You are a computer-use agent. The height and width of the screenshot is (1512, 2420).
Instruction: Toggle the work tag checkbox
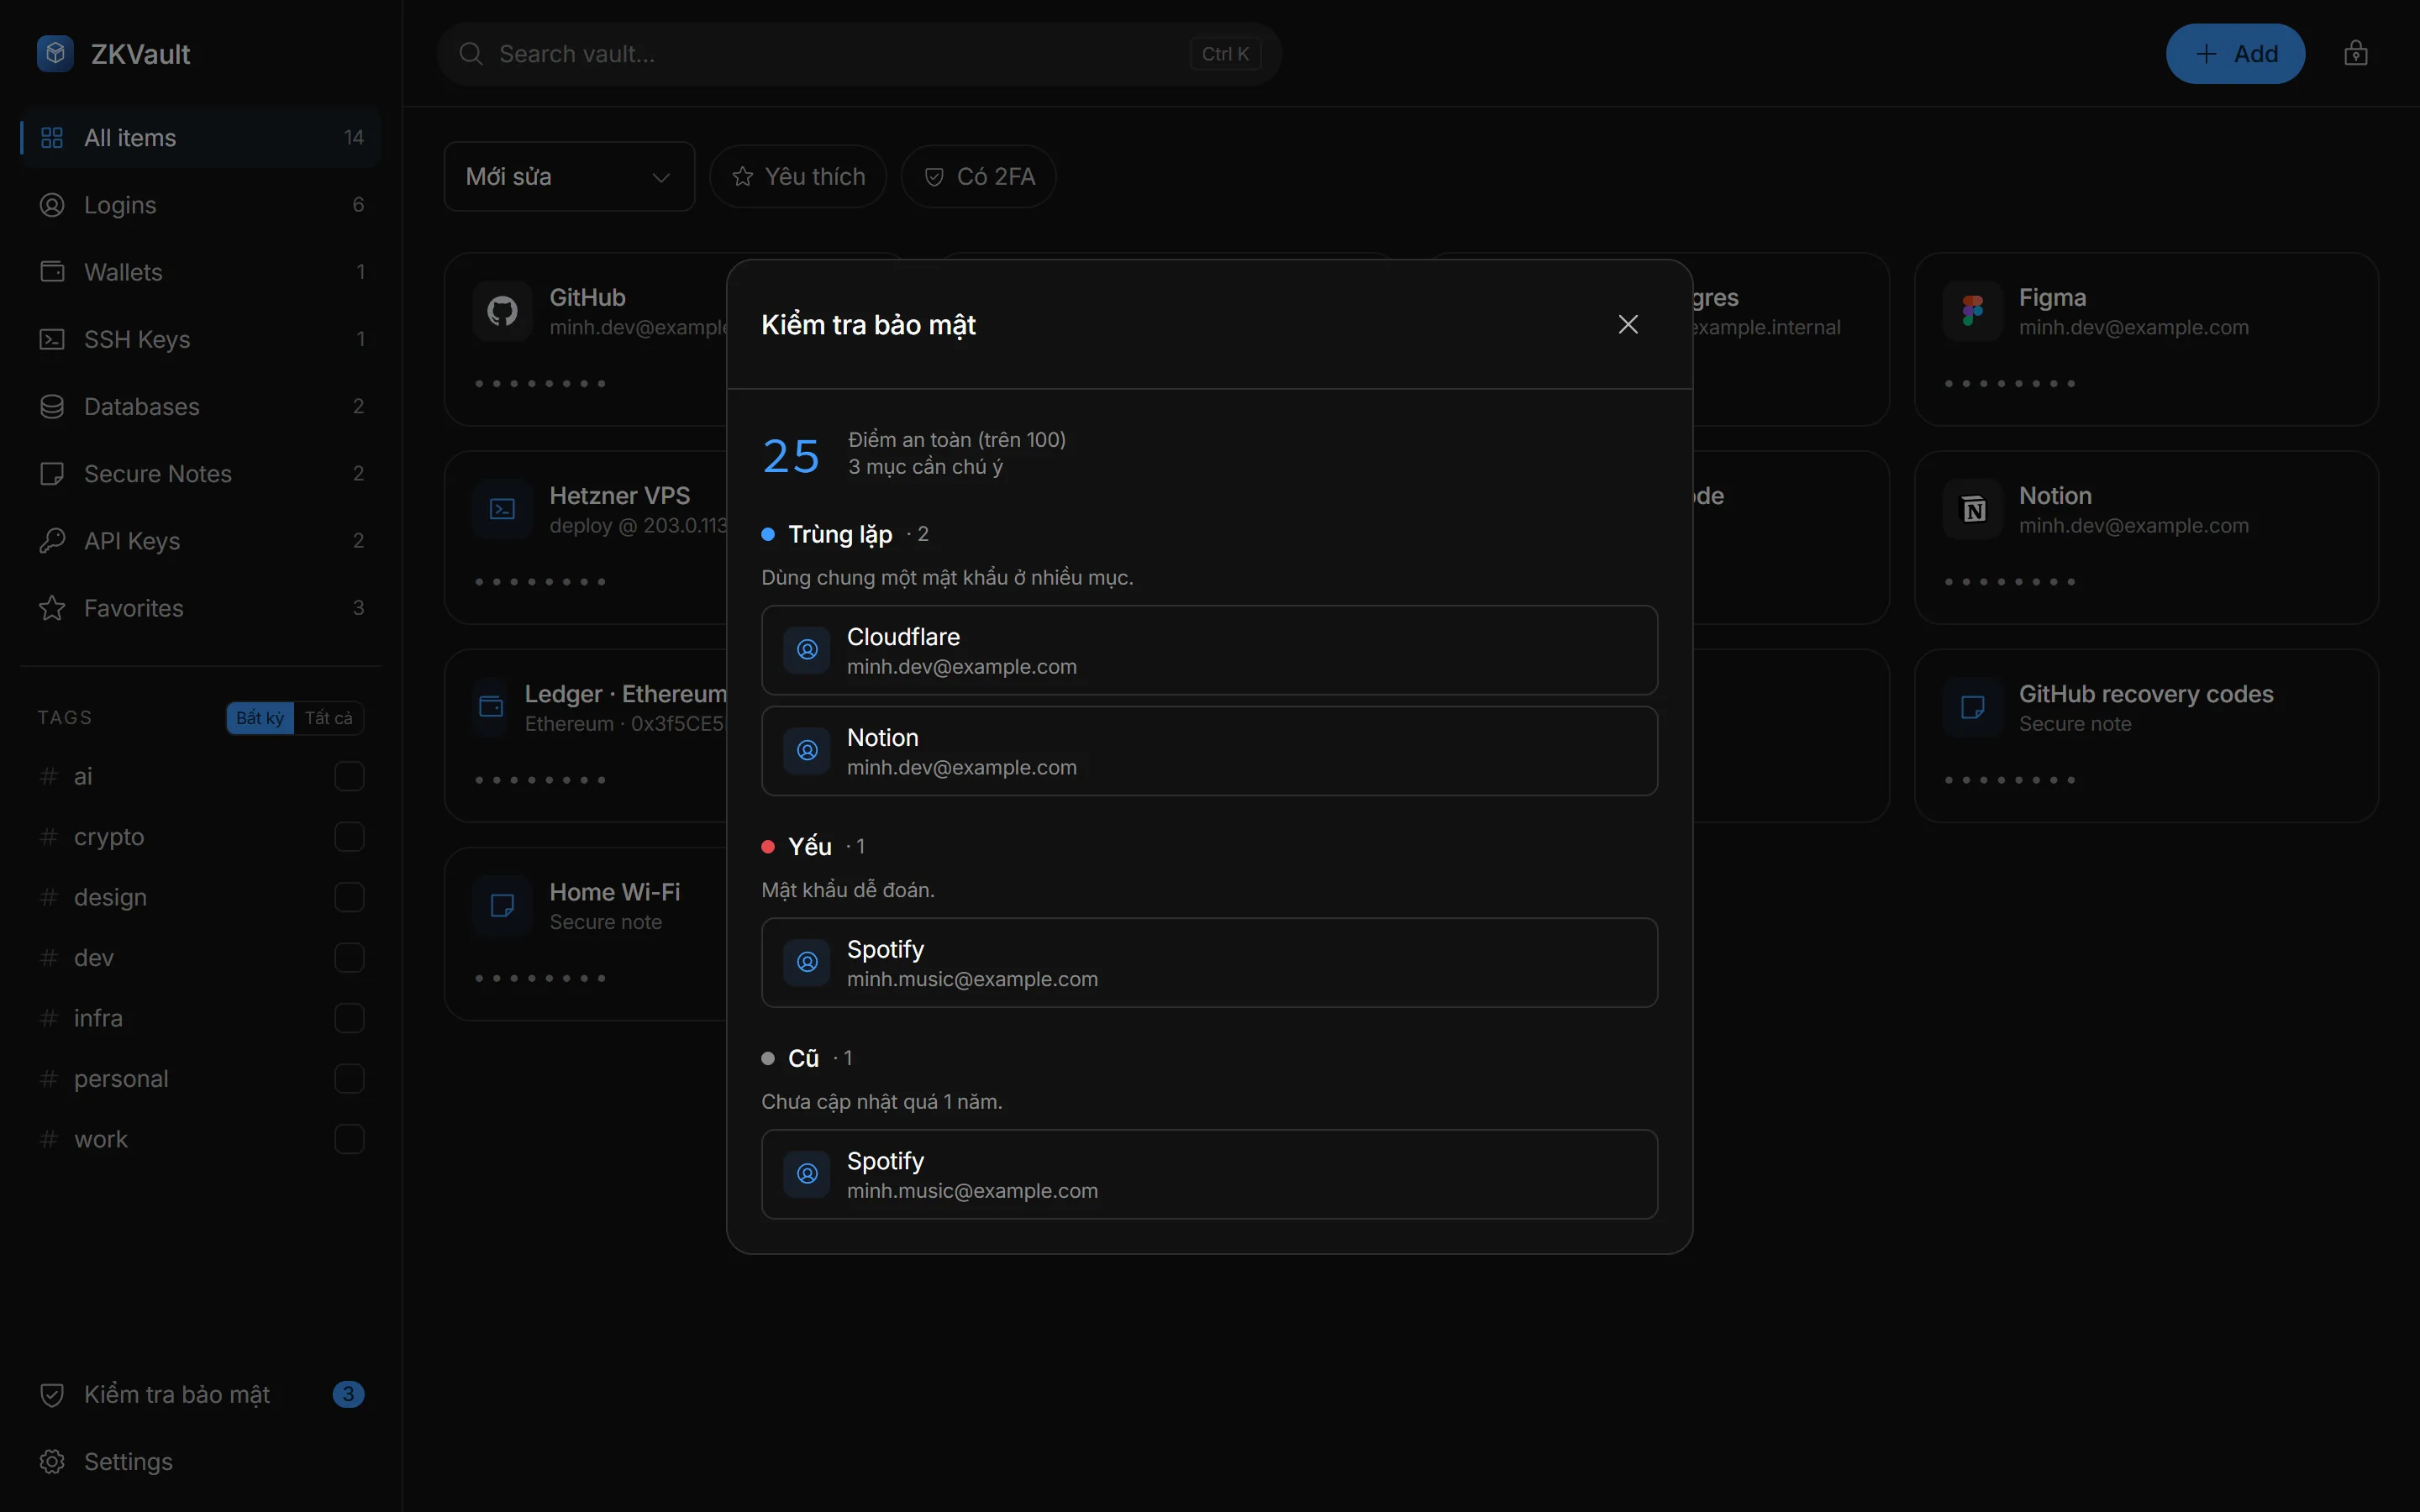pos(349,1139)
